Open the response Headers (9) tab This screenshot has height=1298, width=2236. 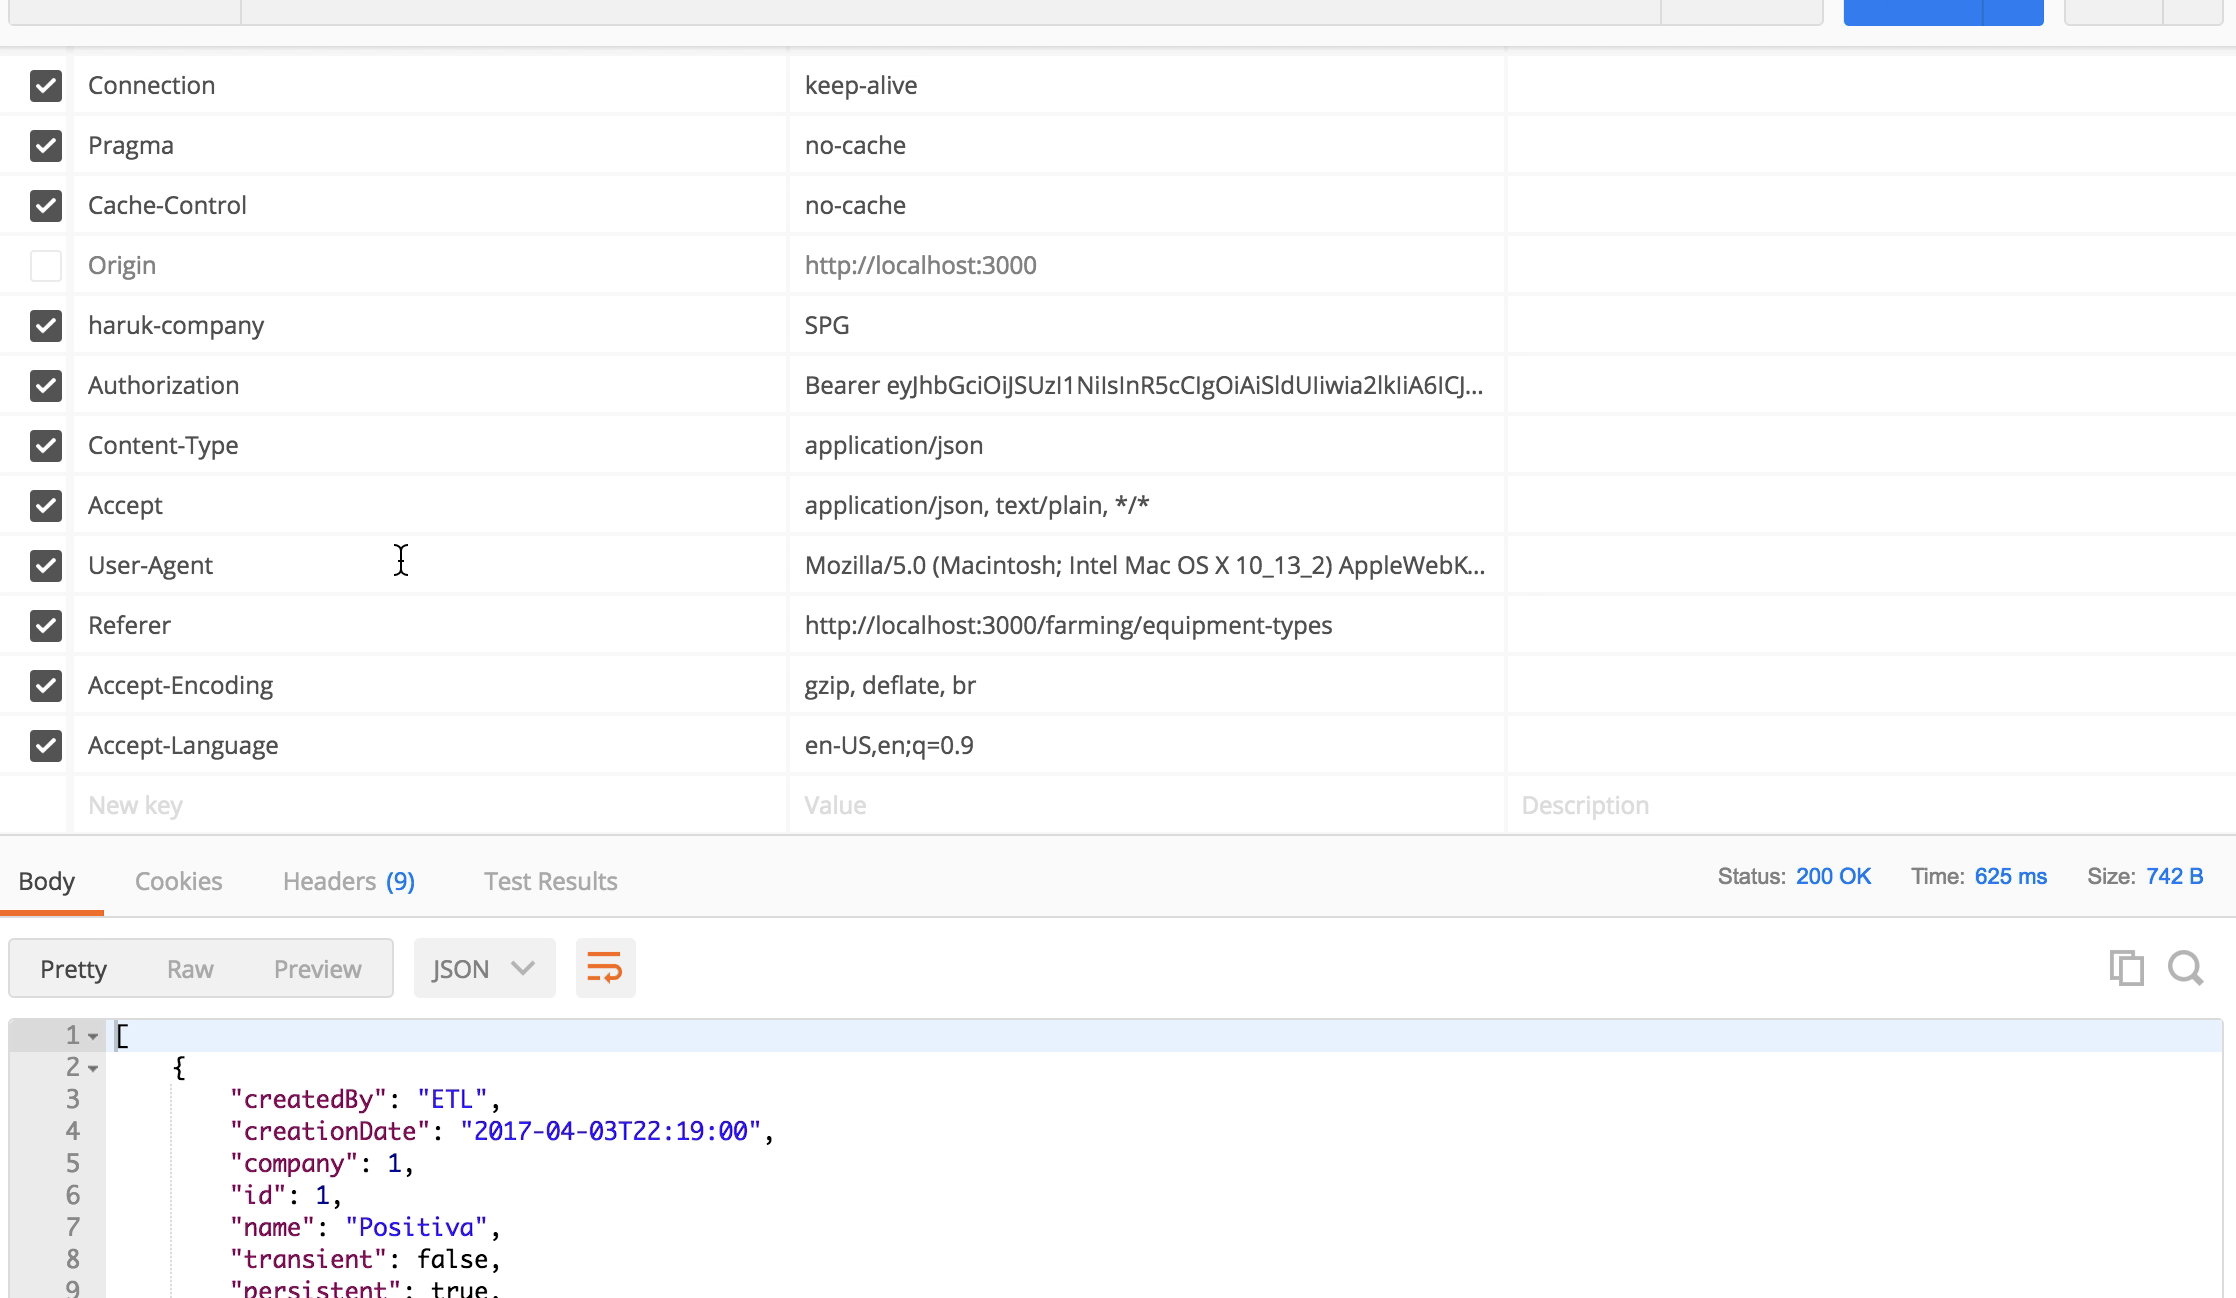(348, 881)
